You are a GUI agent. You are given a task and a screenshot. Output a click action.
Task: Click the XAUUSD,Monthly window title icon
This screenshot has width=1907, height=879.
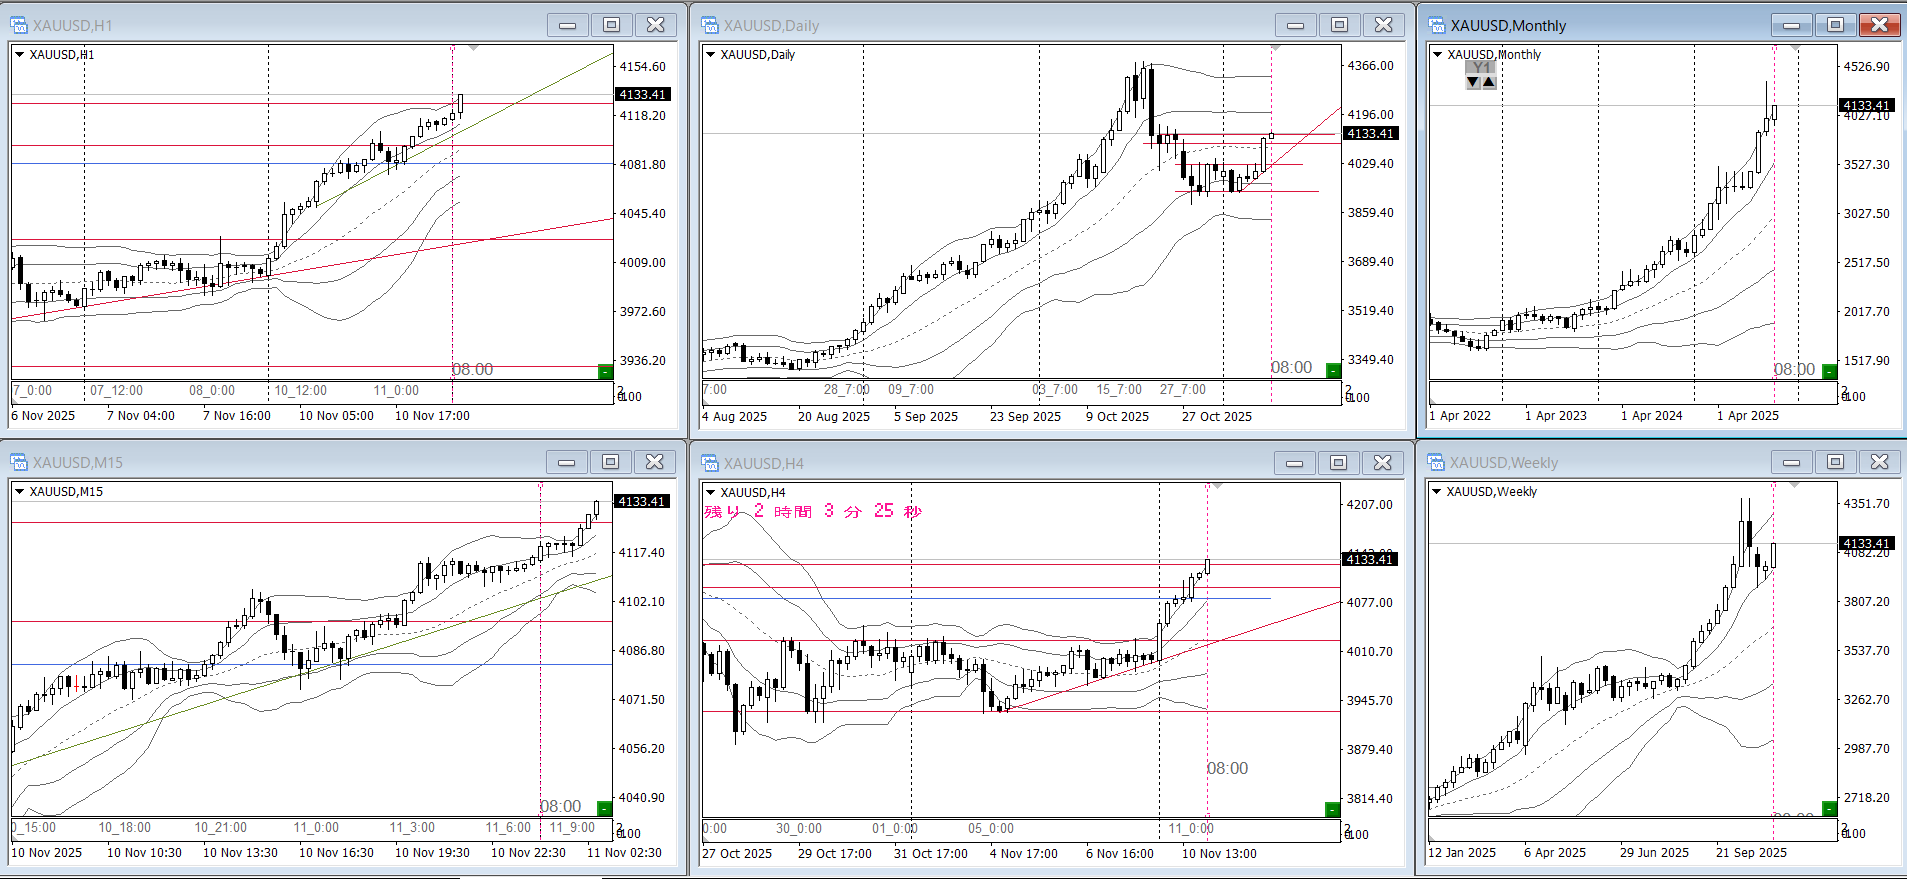point(1436,25)
